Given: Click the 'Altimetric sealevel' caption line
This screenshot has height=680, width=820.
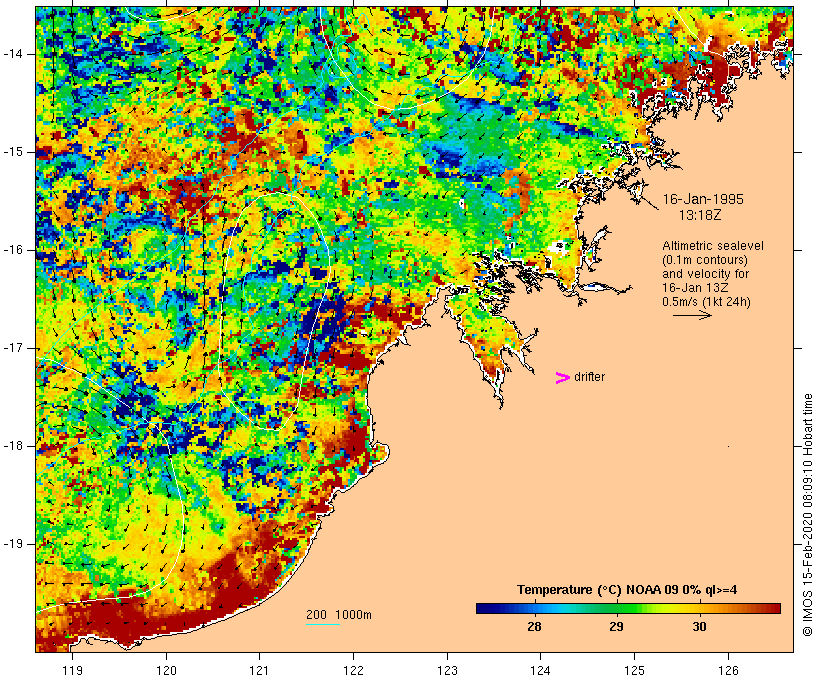Looking at the screenshot, I should (x=713, y=246).
